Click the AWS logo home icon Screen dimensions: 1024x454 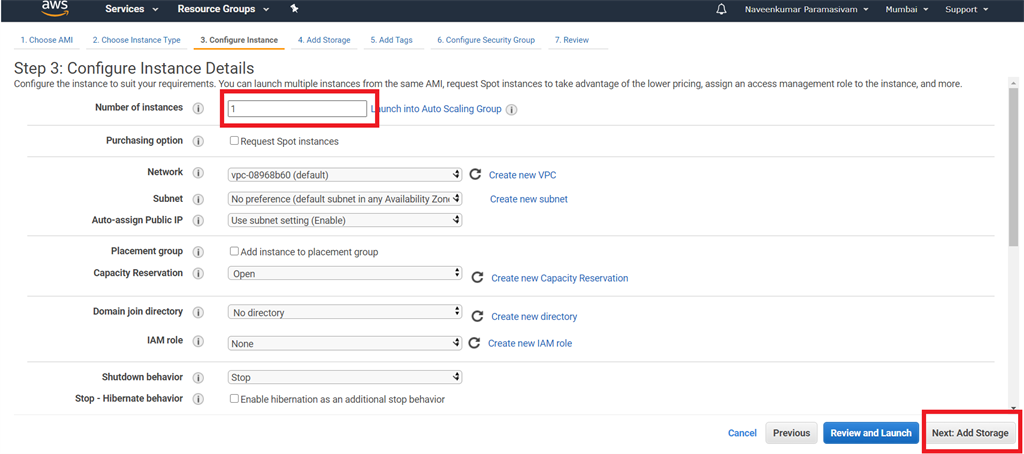(x=54, y=8)
